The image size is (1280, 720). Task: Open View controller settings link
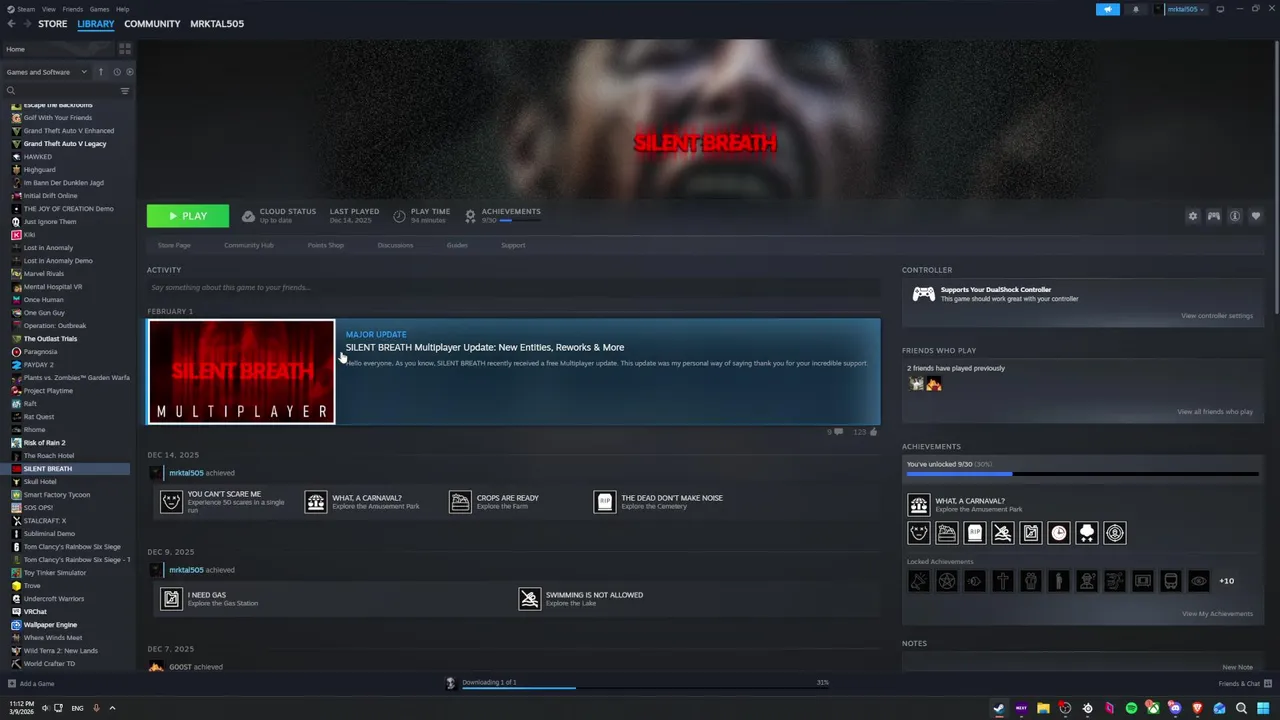pyautogui.click(x=1217, y=316)
